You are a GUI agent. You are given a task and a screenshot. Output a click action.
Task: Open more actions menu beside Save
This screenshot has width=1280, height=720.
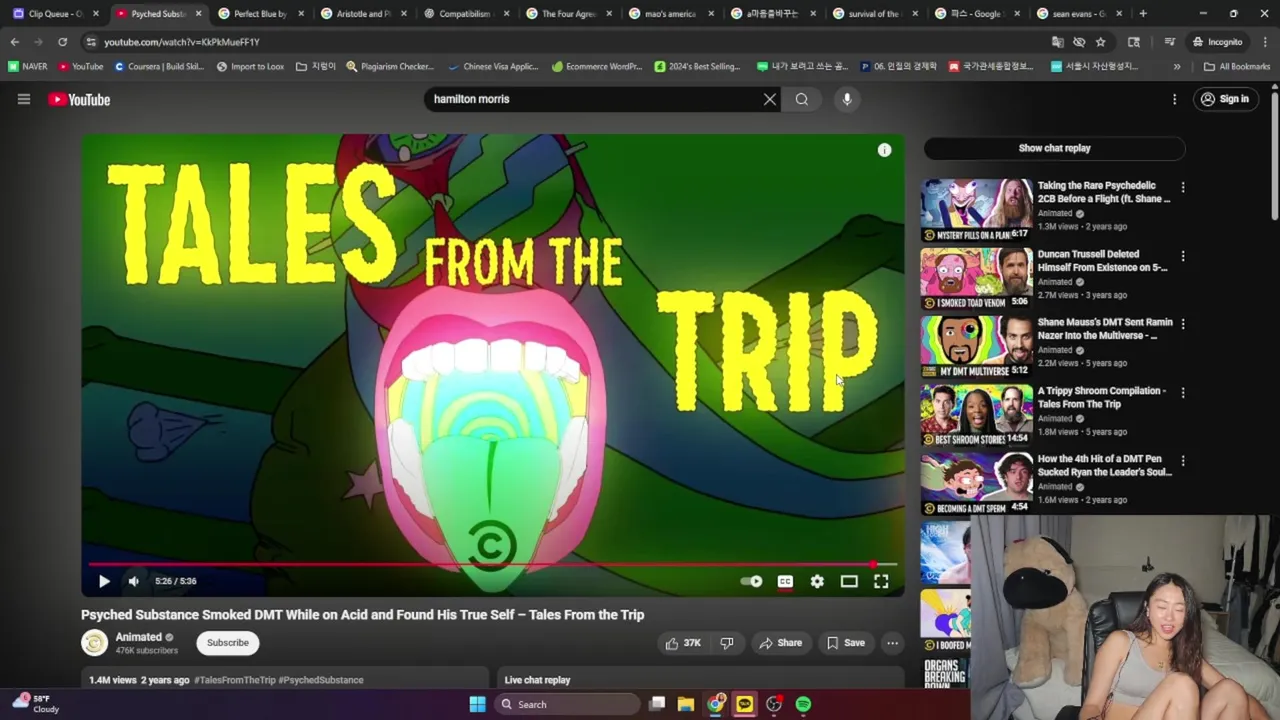[x=892, y=643]
